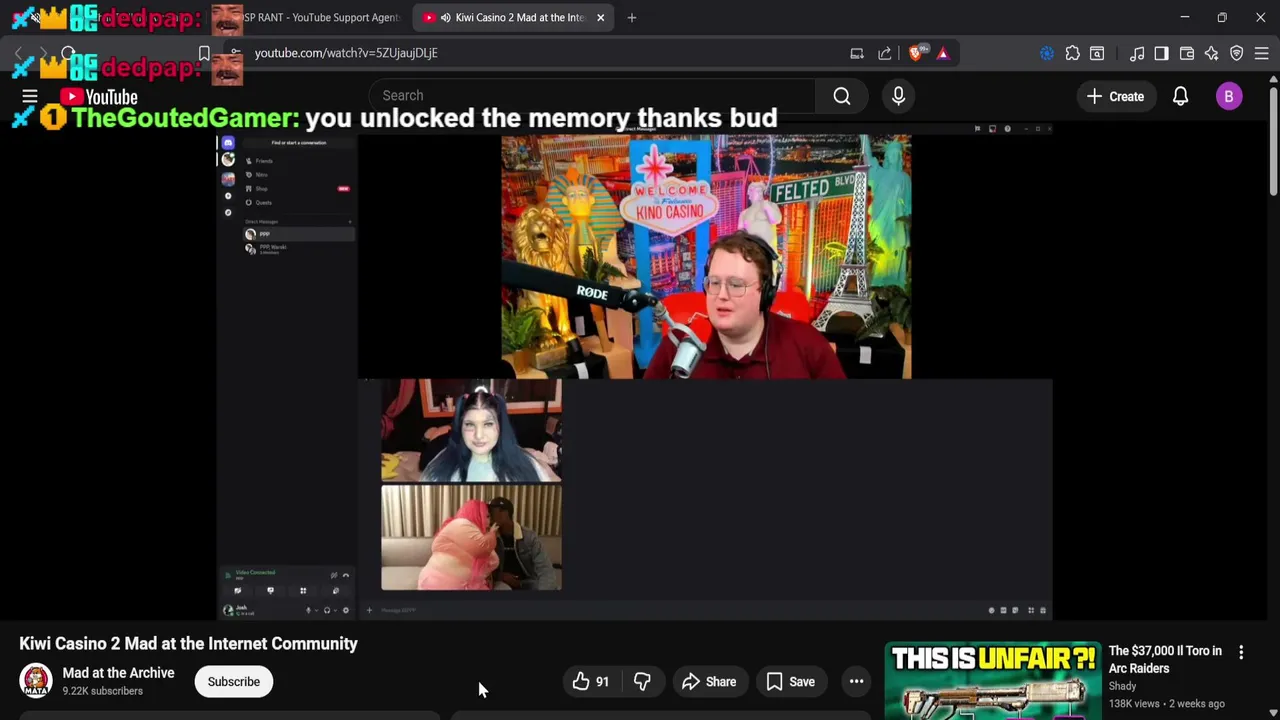
Task: Open the Mad at the Archive channel name
Action: 118,673
